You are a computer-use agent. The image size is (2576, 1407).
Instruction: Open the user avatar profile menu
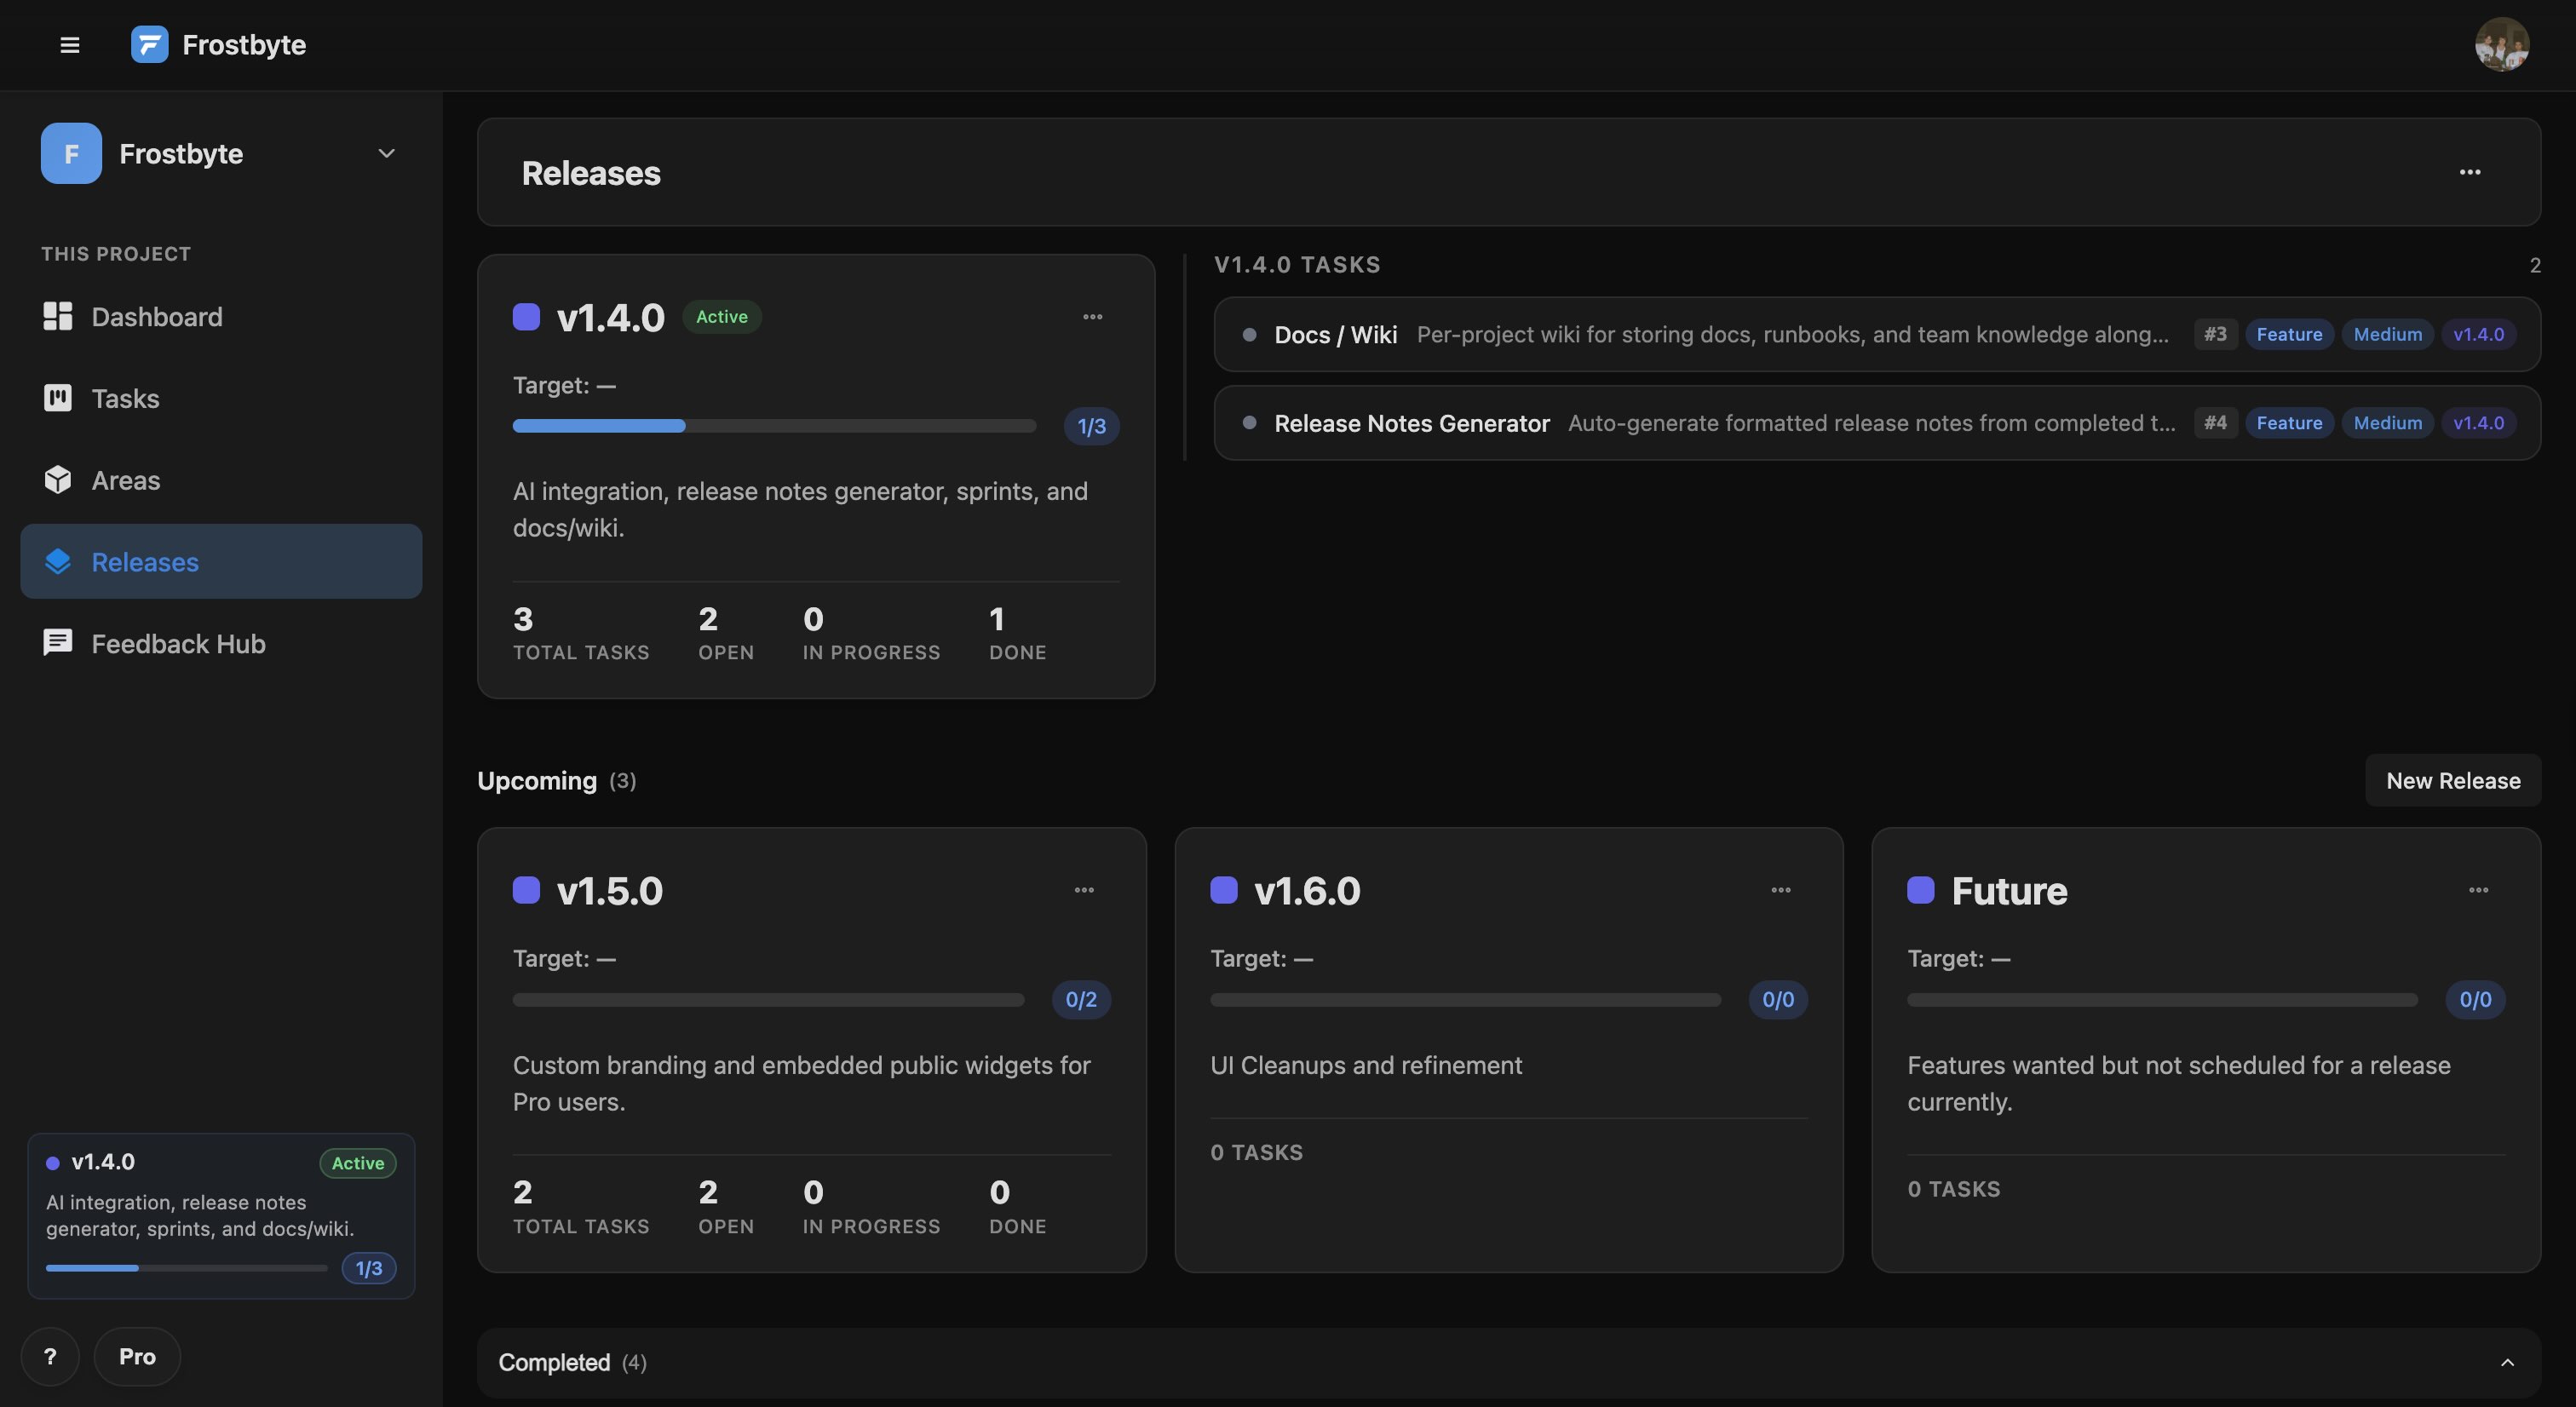[x=2502, y=45]
